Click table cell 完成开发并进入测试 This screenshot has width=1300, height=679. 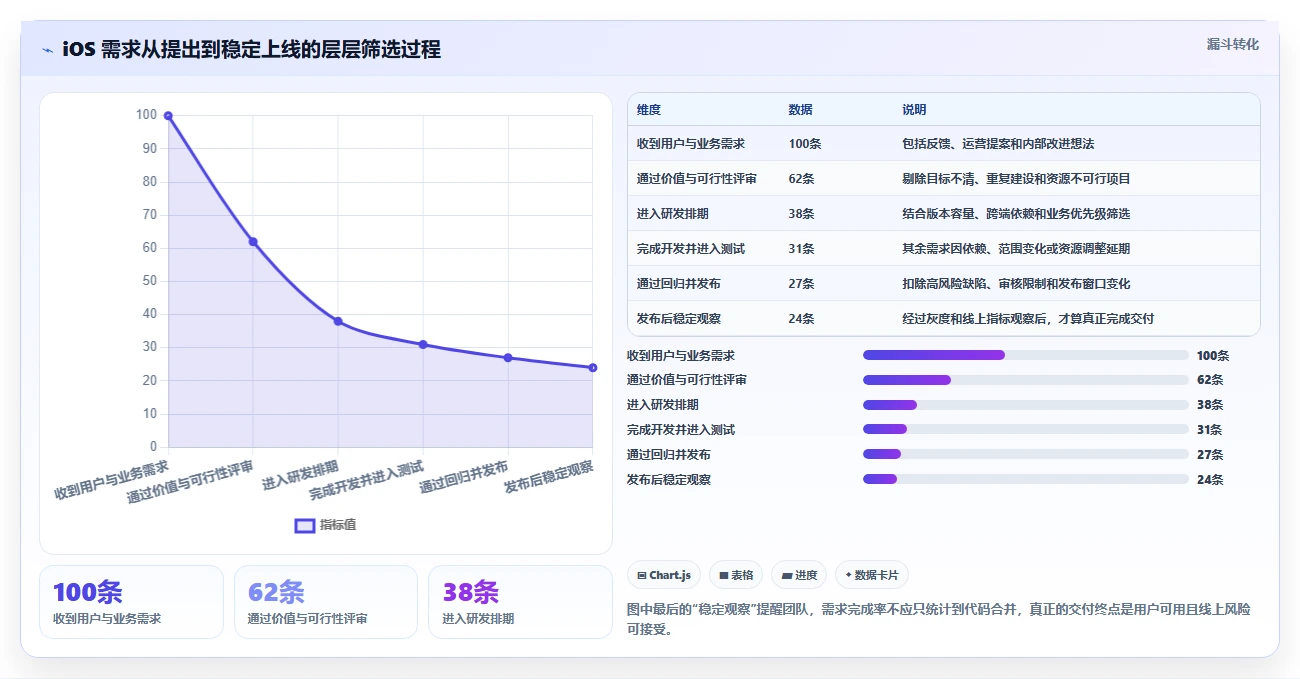691,248
